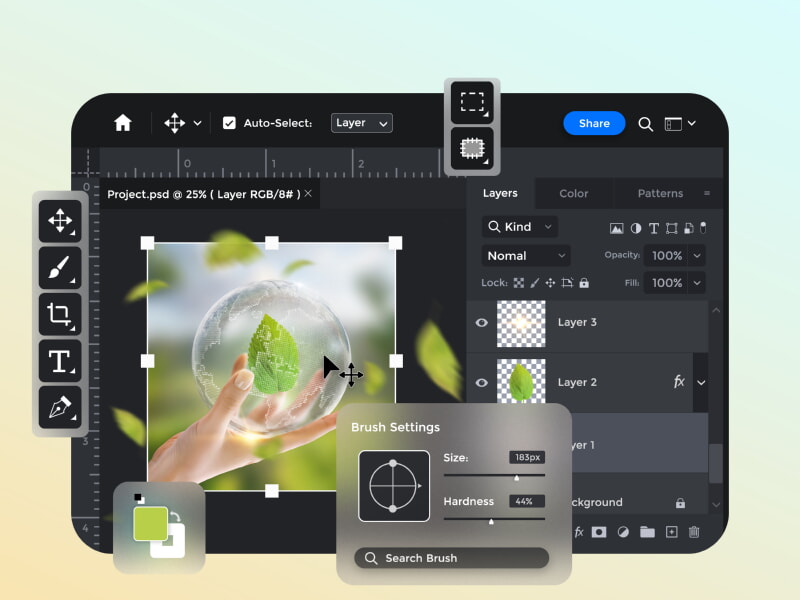800x600 pixels.
Task: Select the Type tool
Action: pyautogui.click(x=60, y=361)
